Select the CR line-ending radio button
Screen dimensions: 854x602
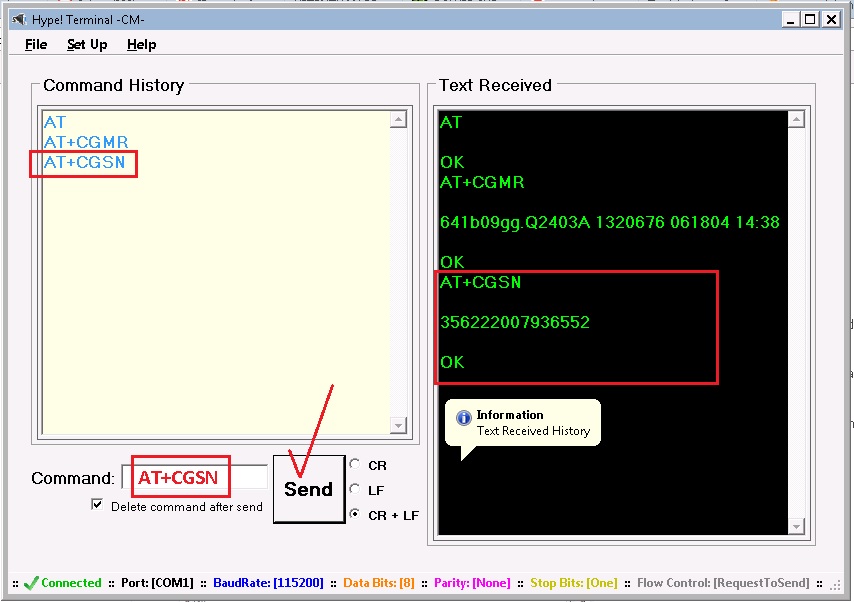tap(355, 465)
